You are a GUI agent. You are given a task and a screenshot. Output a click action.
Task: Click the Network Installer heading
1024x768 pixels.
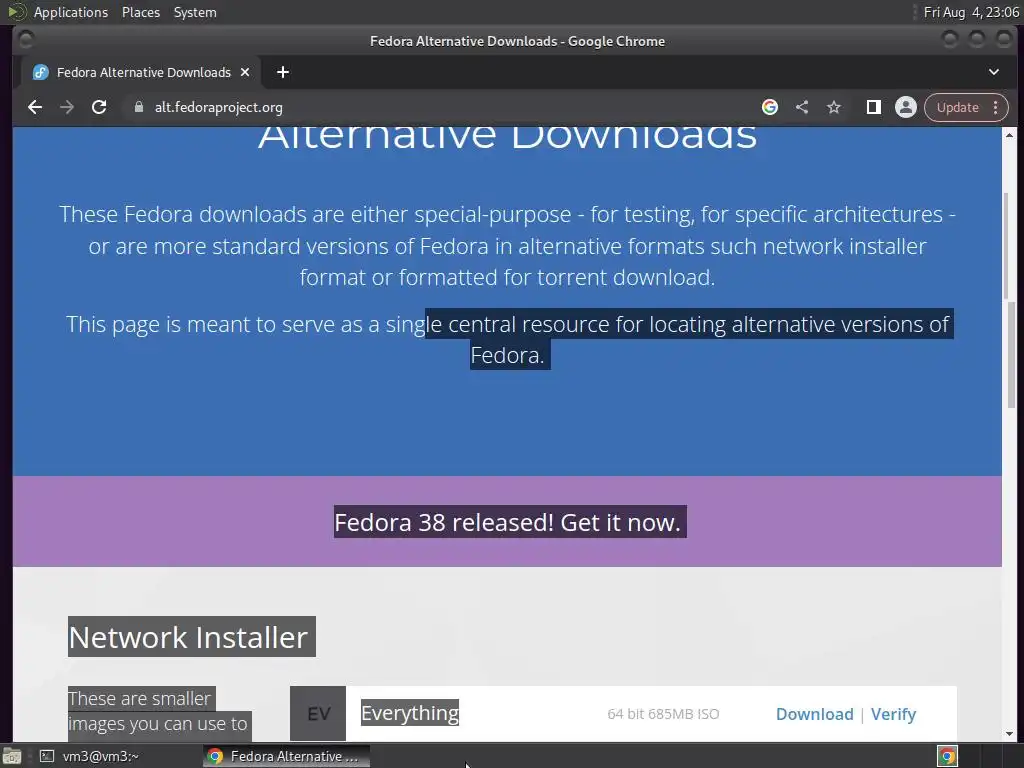pos(191,637)
